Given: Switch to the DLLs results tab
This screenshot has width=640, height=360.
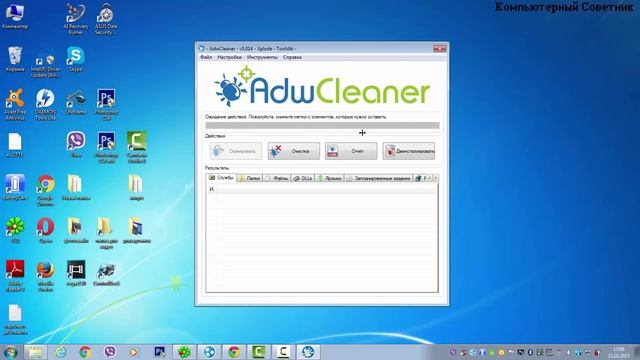Looking at the screenshot, I should (303, 178).
